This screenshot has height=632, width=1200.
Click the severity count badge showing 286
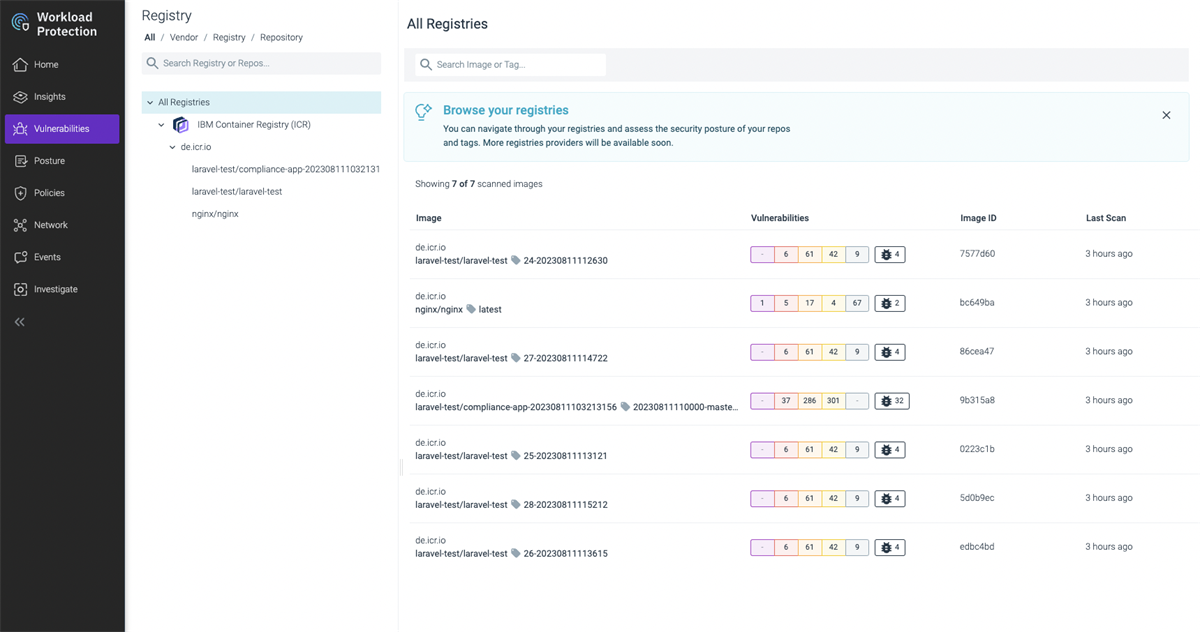(x=809, y=400)
